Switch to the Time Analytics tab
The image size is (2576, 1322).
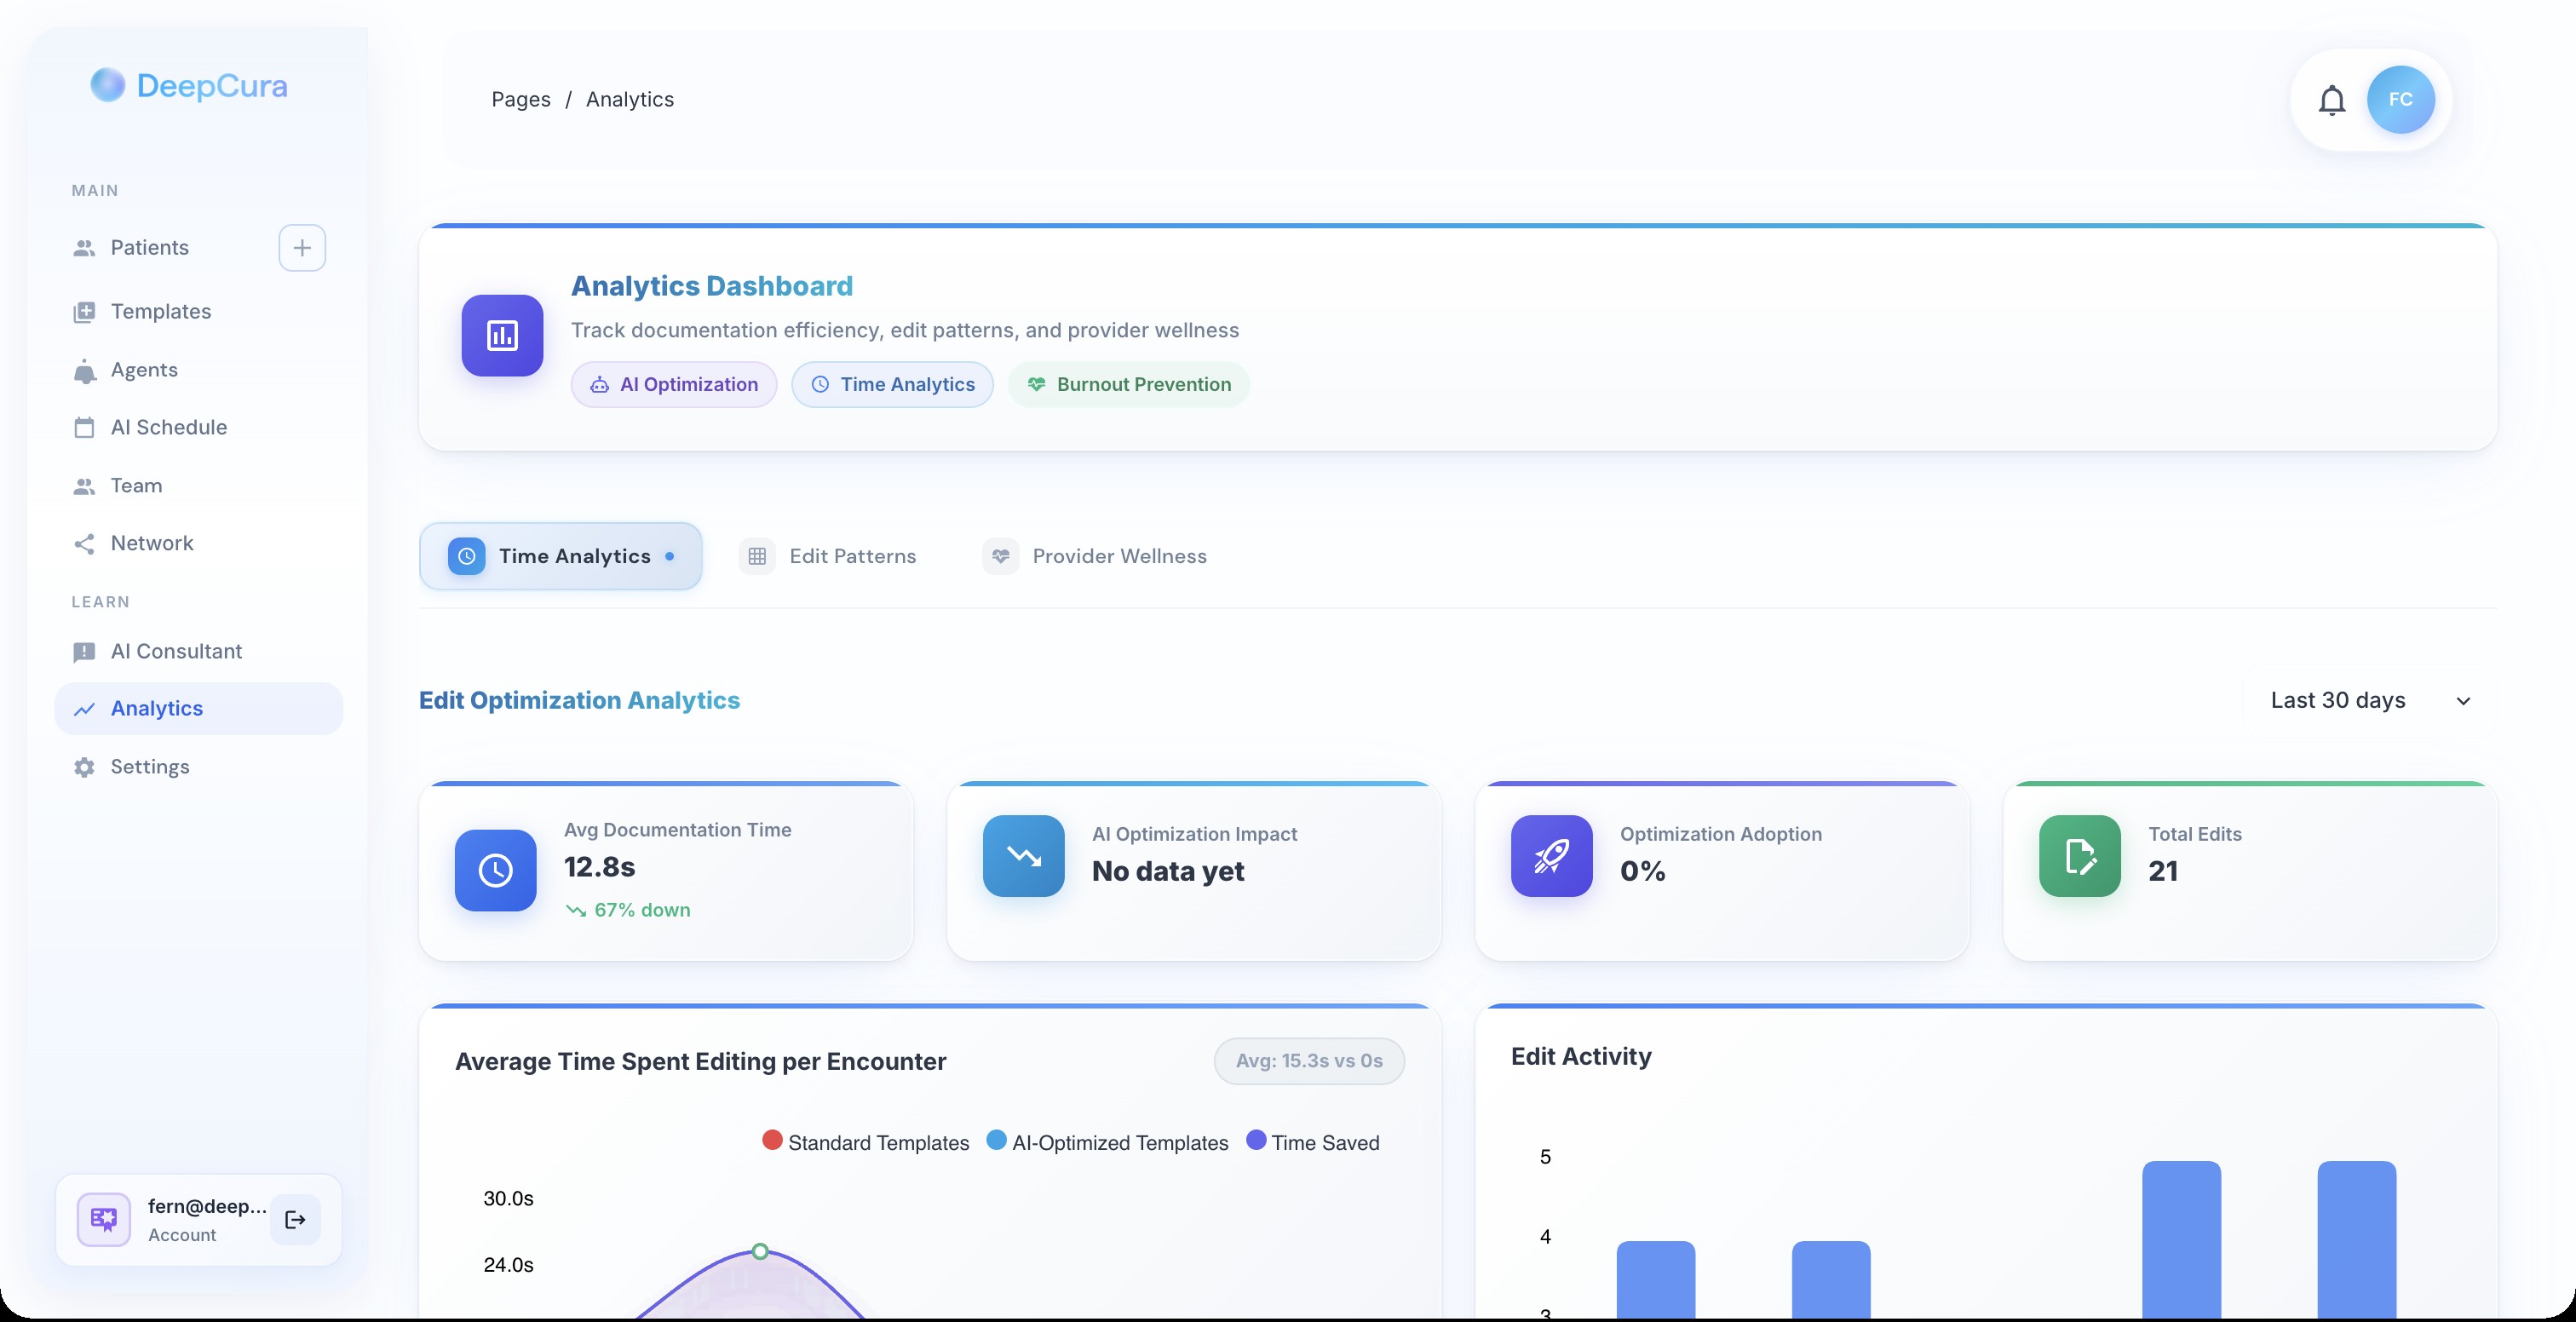(560, 556)
